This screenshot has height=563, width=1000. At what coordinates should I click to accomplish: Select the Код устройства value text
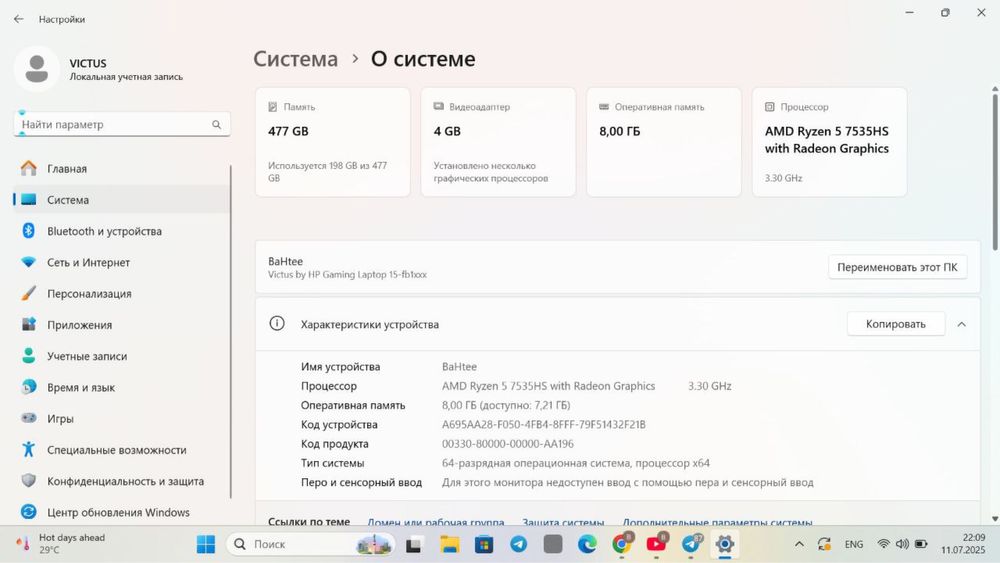coord(543,425)
